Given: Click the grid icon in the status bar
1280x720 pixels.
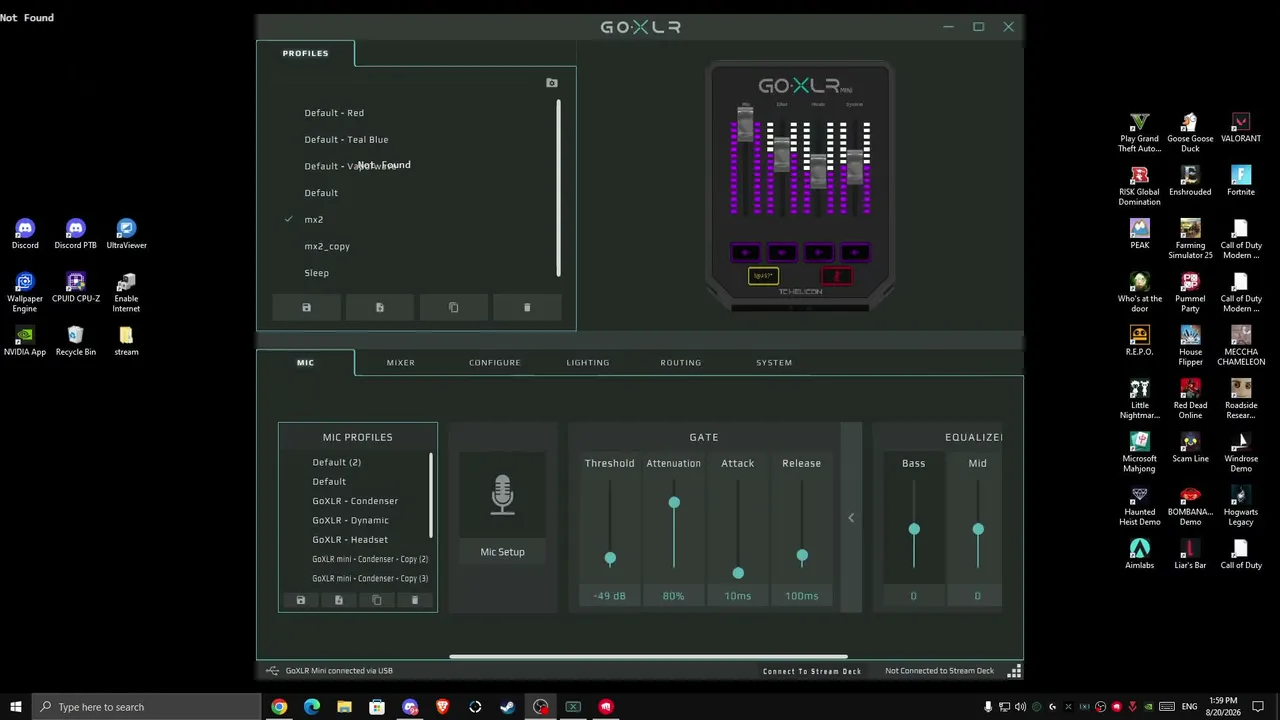Looking at the screenshot, I should pos(1014,671).
